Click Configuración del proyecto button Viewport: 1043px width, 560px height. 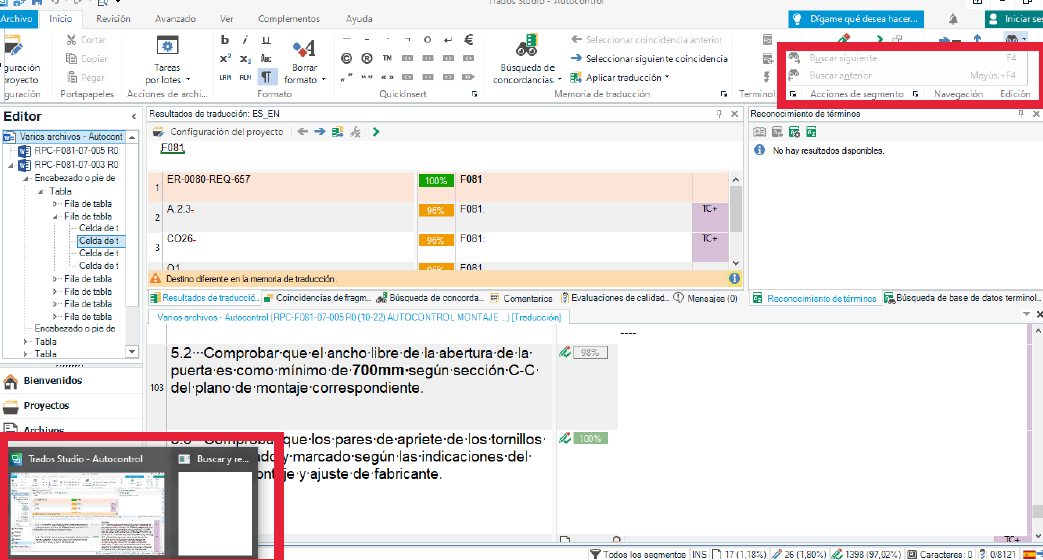(218, 132)
